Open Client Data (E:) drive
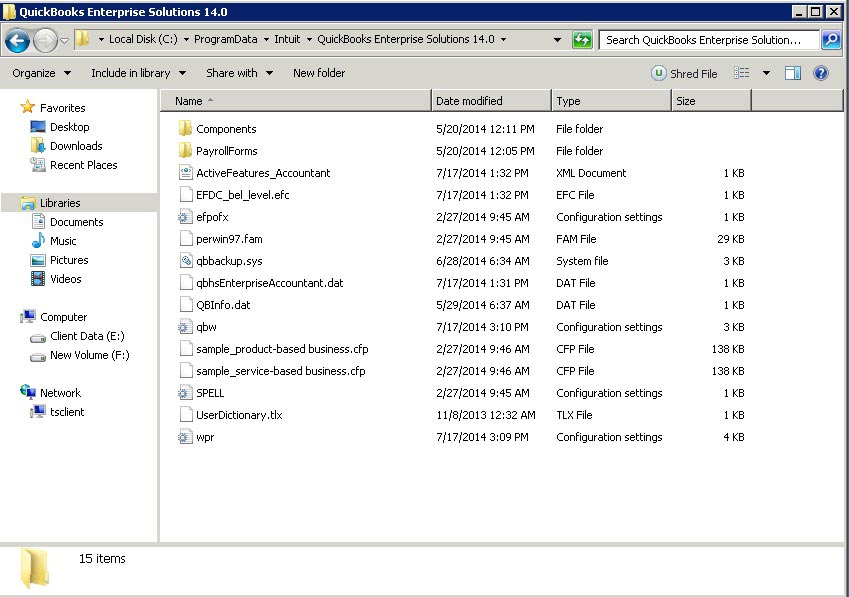Viewport: 849px width, 597px height. 87,336
